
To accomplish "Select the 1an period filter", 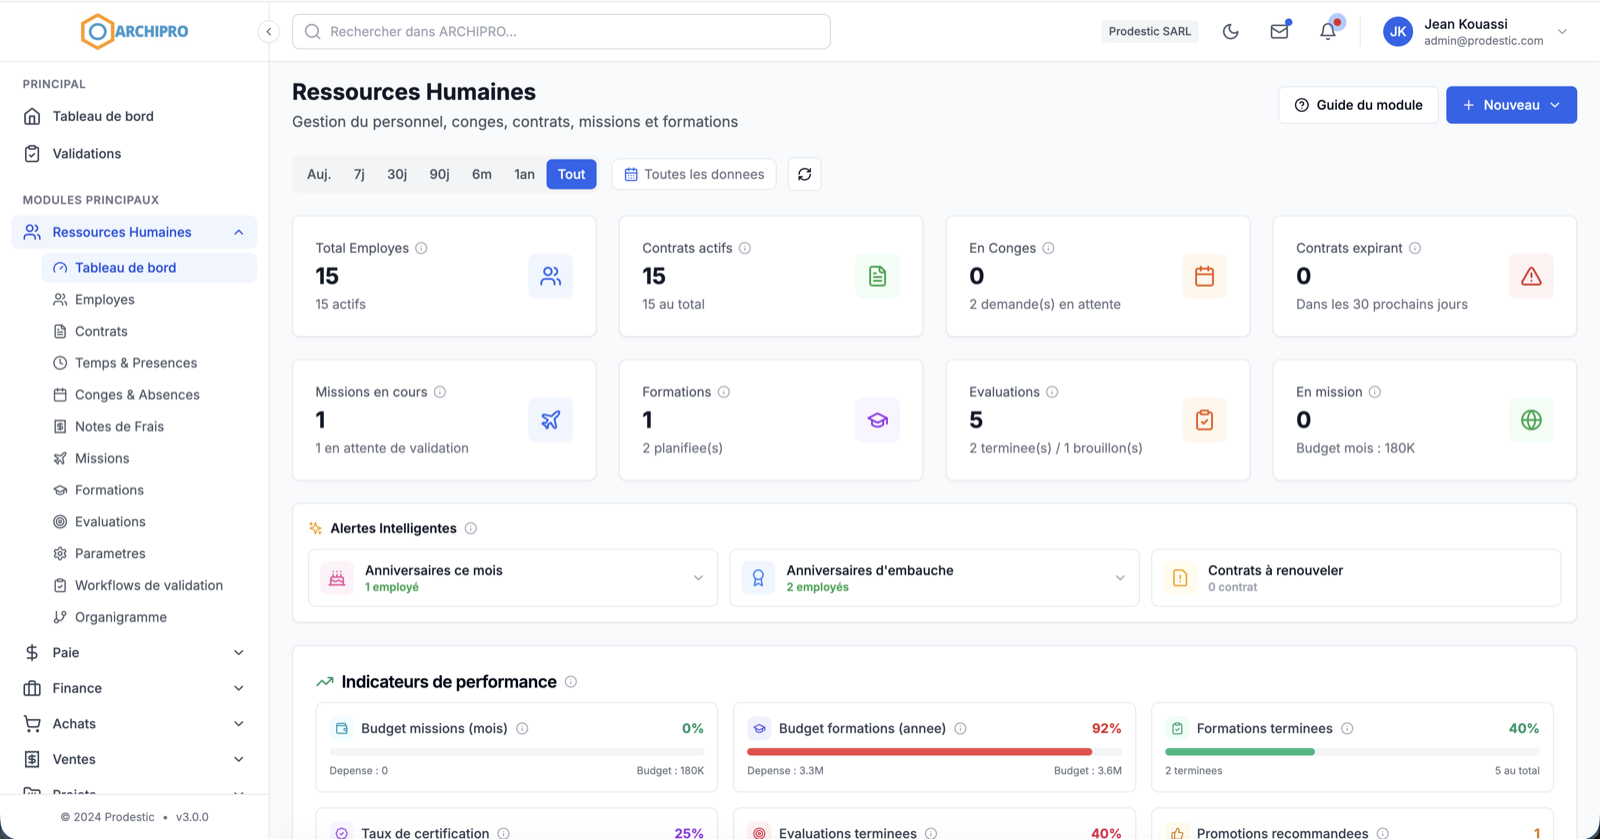I will 524,174.
